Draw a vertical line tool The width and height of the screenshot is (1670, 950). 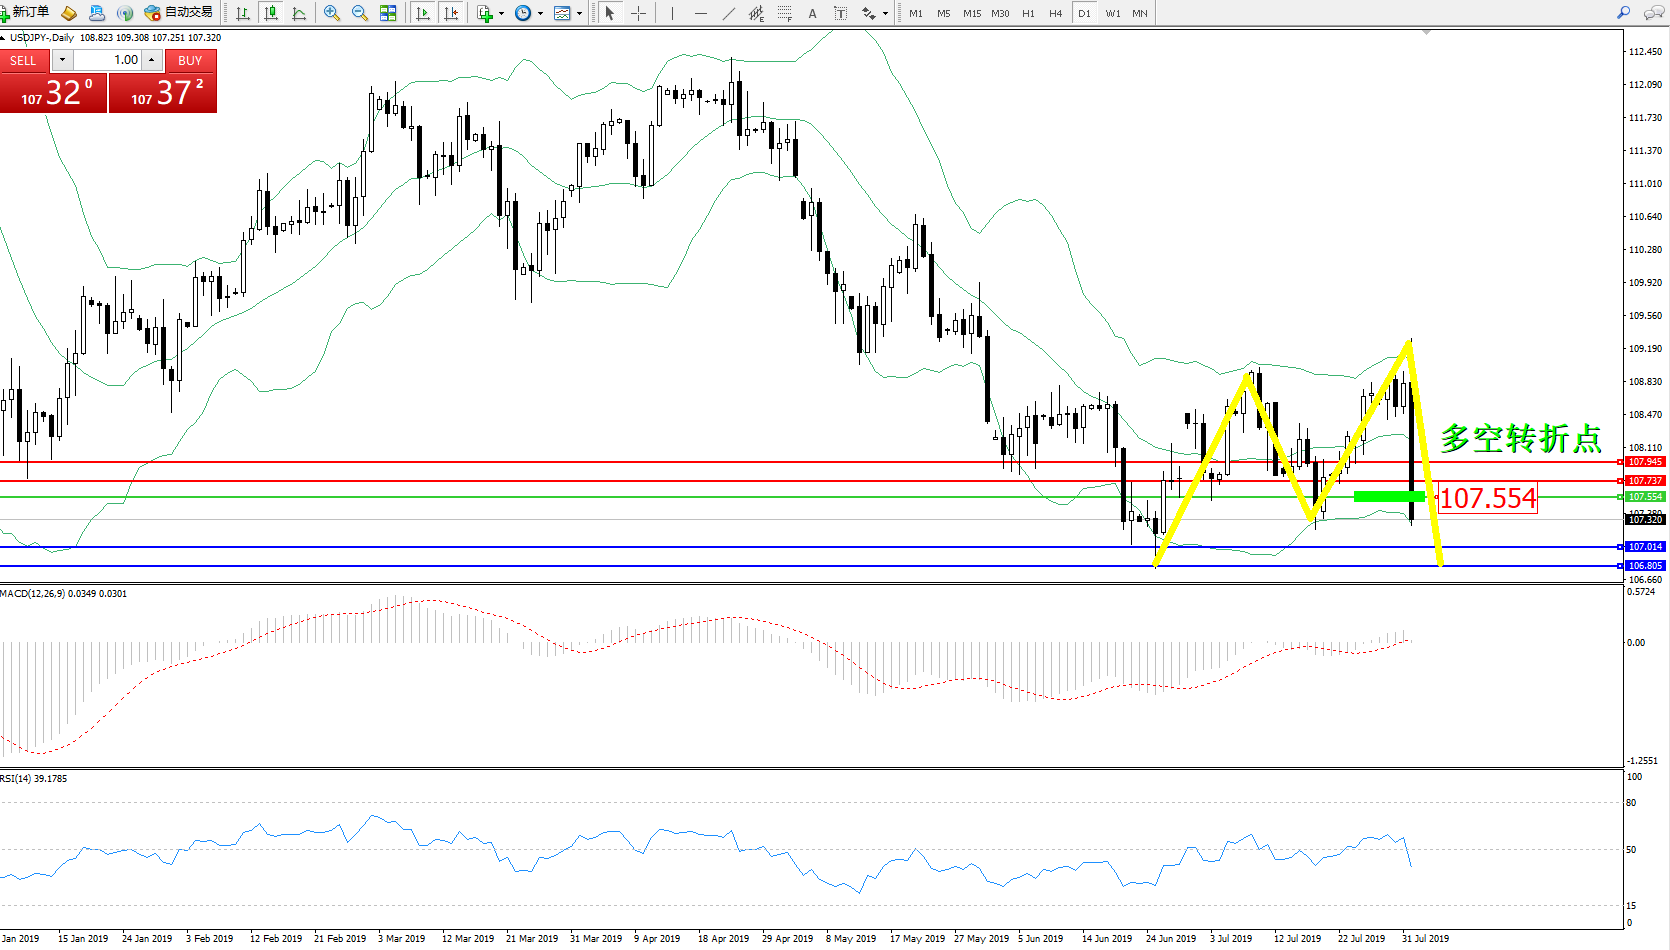[x=672, y=13]
